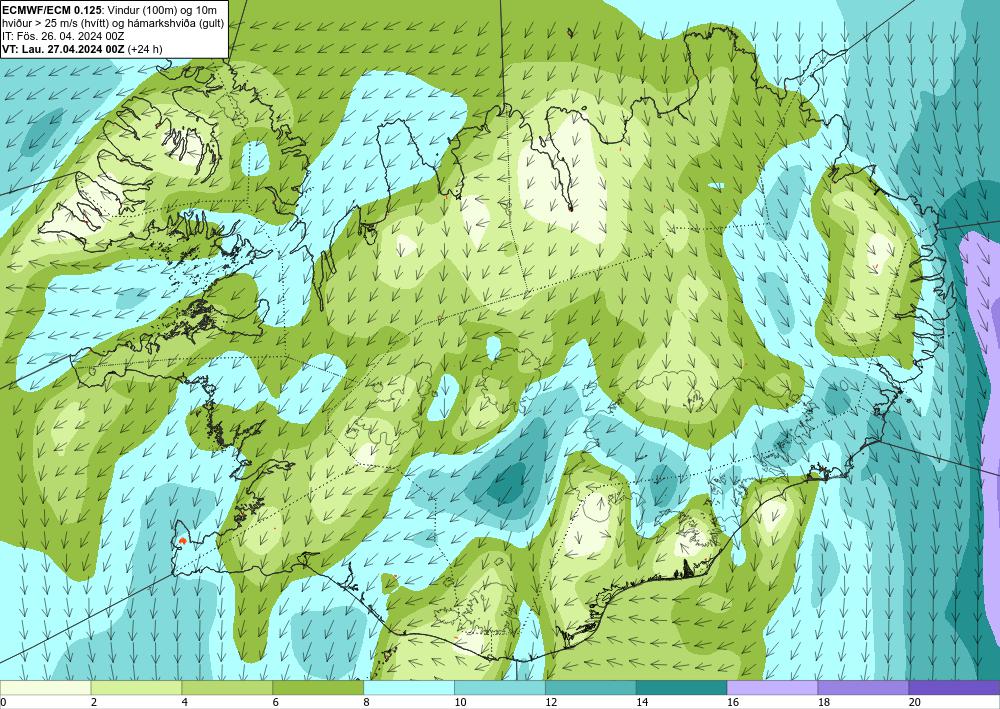Click the scale label "2"

(94, 703)
